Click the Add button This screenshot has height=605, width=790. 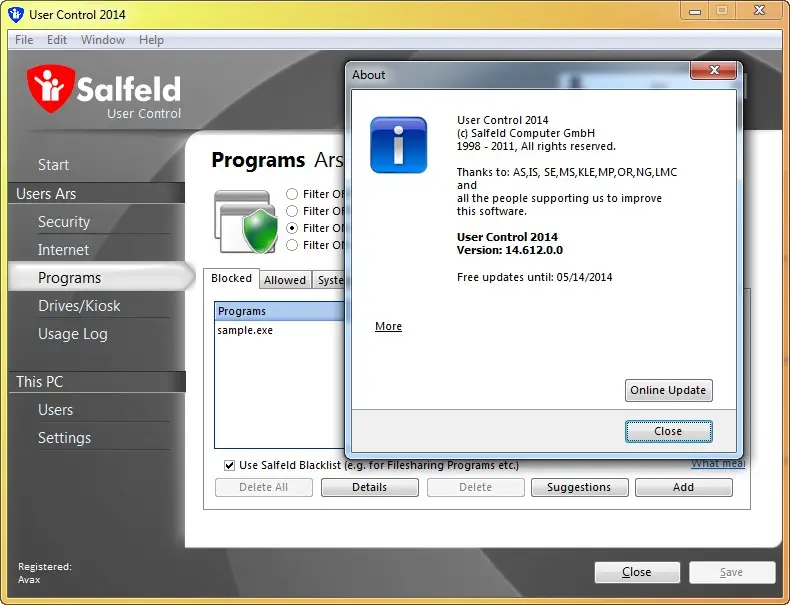(x=684, y=487)
